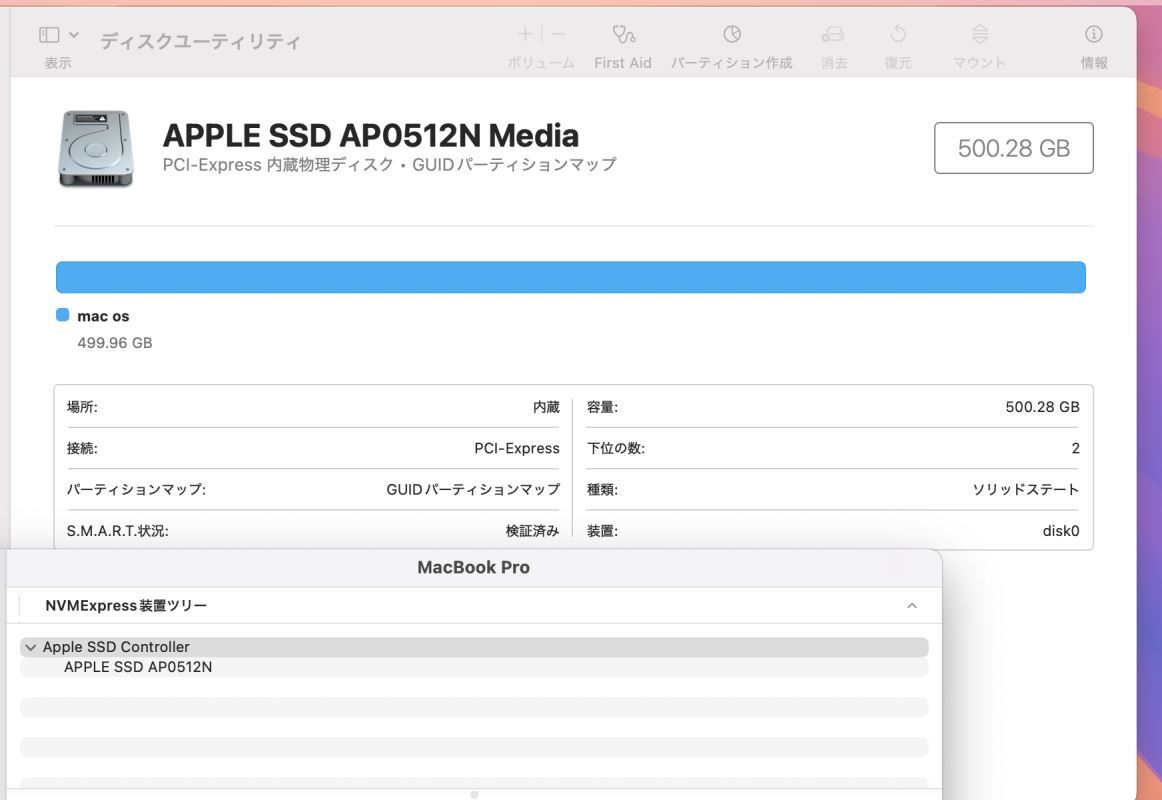Select the 'NVMExpress装置ツリー' header
The height and width of the screenshot is (800, 1162).
tap(126, 606)
